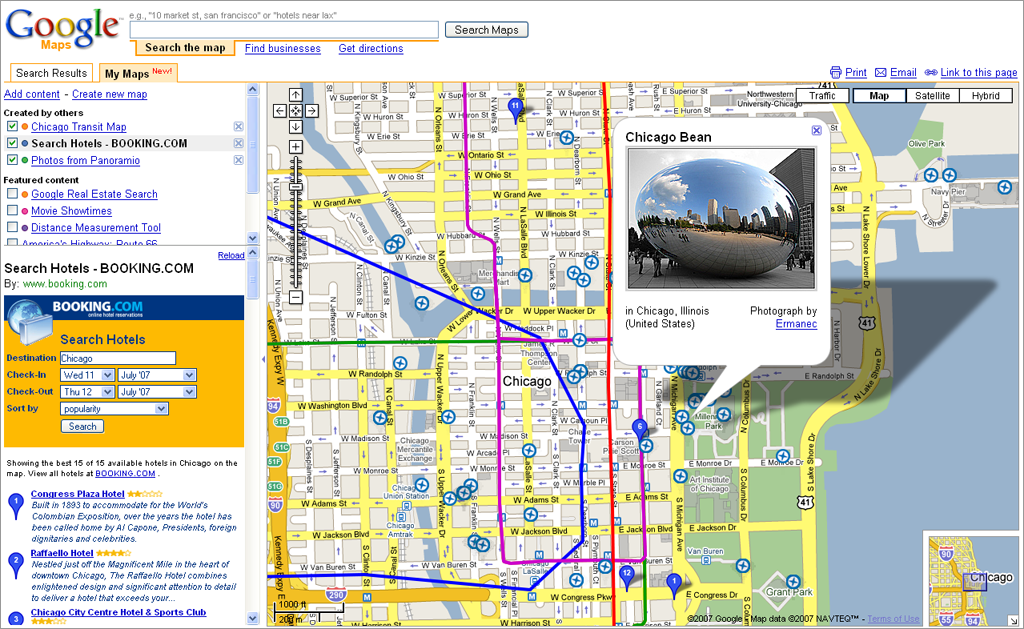Uncheck Search Hotels BOOKING.COM layer
This screenshot has width=1024, height=629.
[12, 142]
